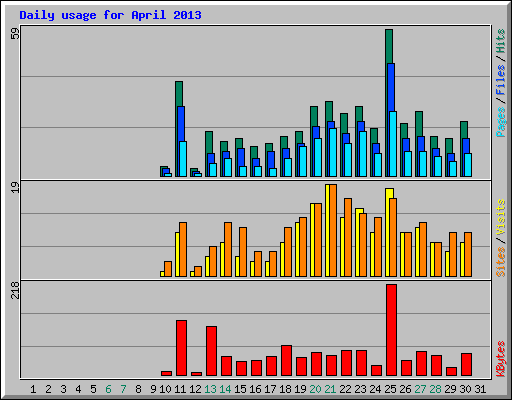Viewport: 512px width, 400px height.
Task: Click day 2 on the x-axis
Action: [48, 389]
